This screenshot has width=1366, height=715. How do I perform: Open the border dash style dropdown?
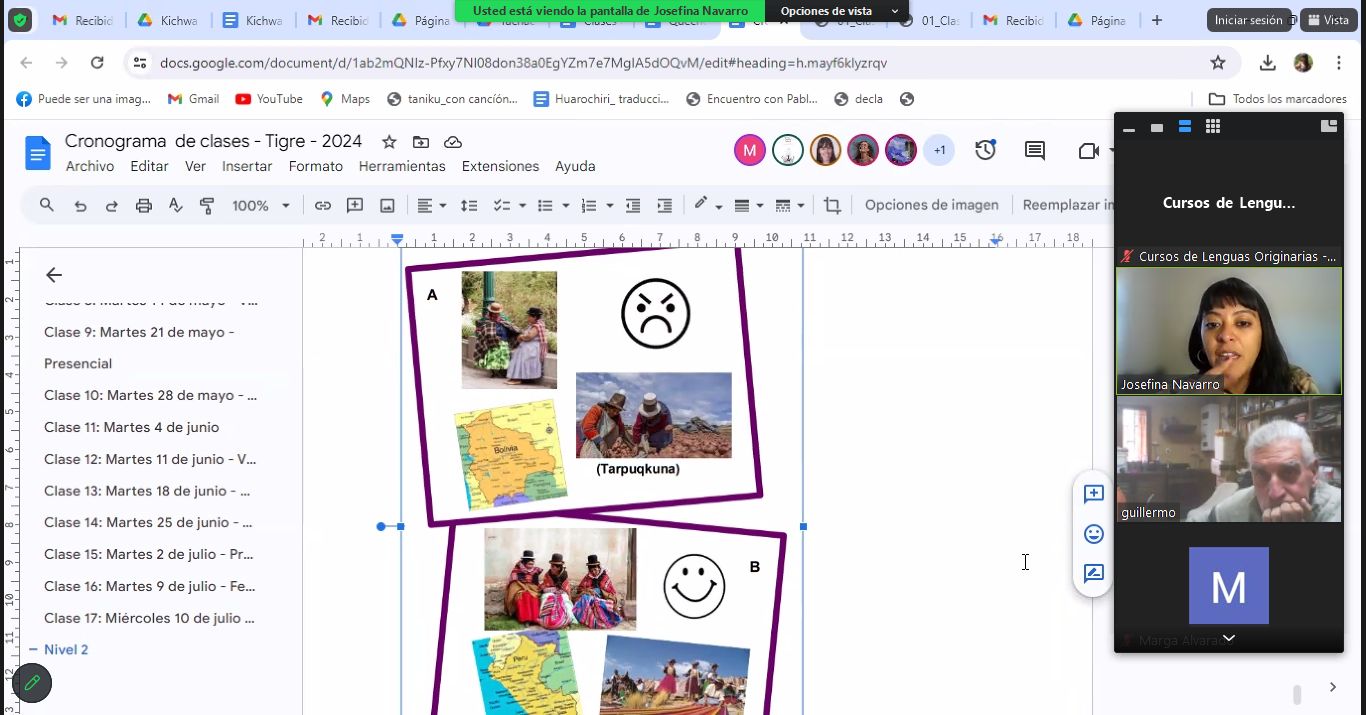coord(790,205)
